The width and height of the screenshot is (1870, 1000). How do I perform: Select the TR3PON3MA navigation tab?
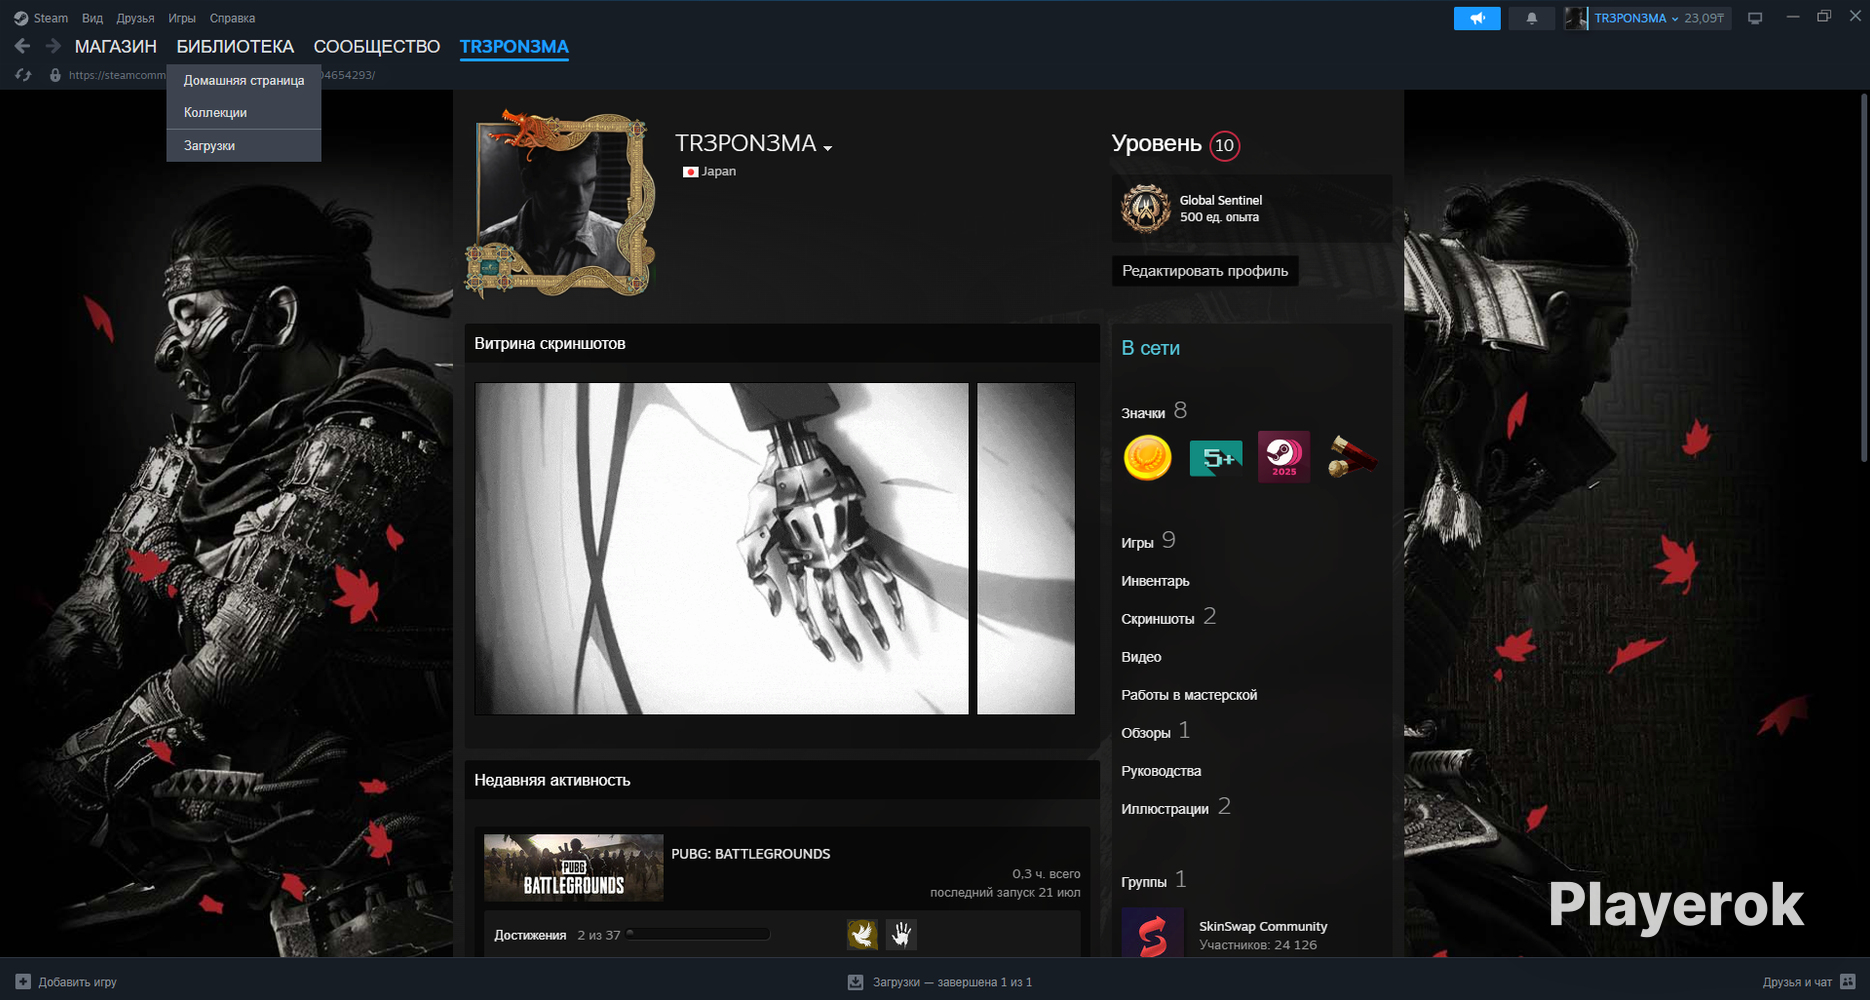(x=514, y=46)
